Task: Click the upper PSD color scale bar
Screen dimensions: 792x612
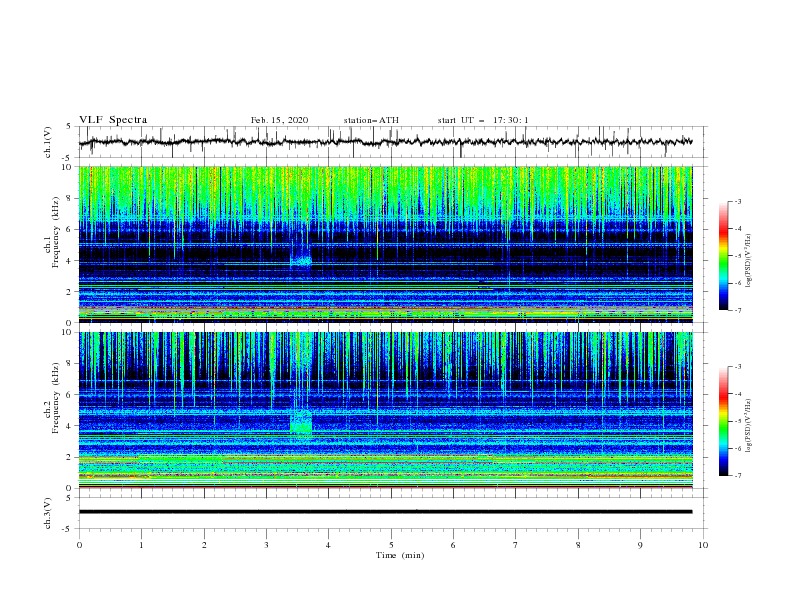Action: 723,255
